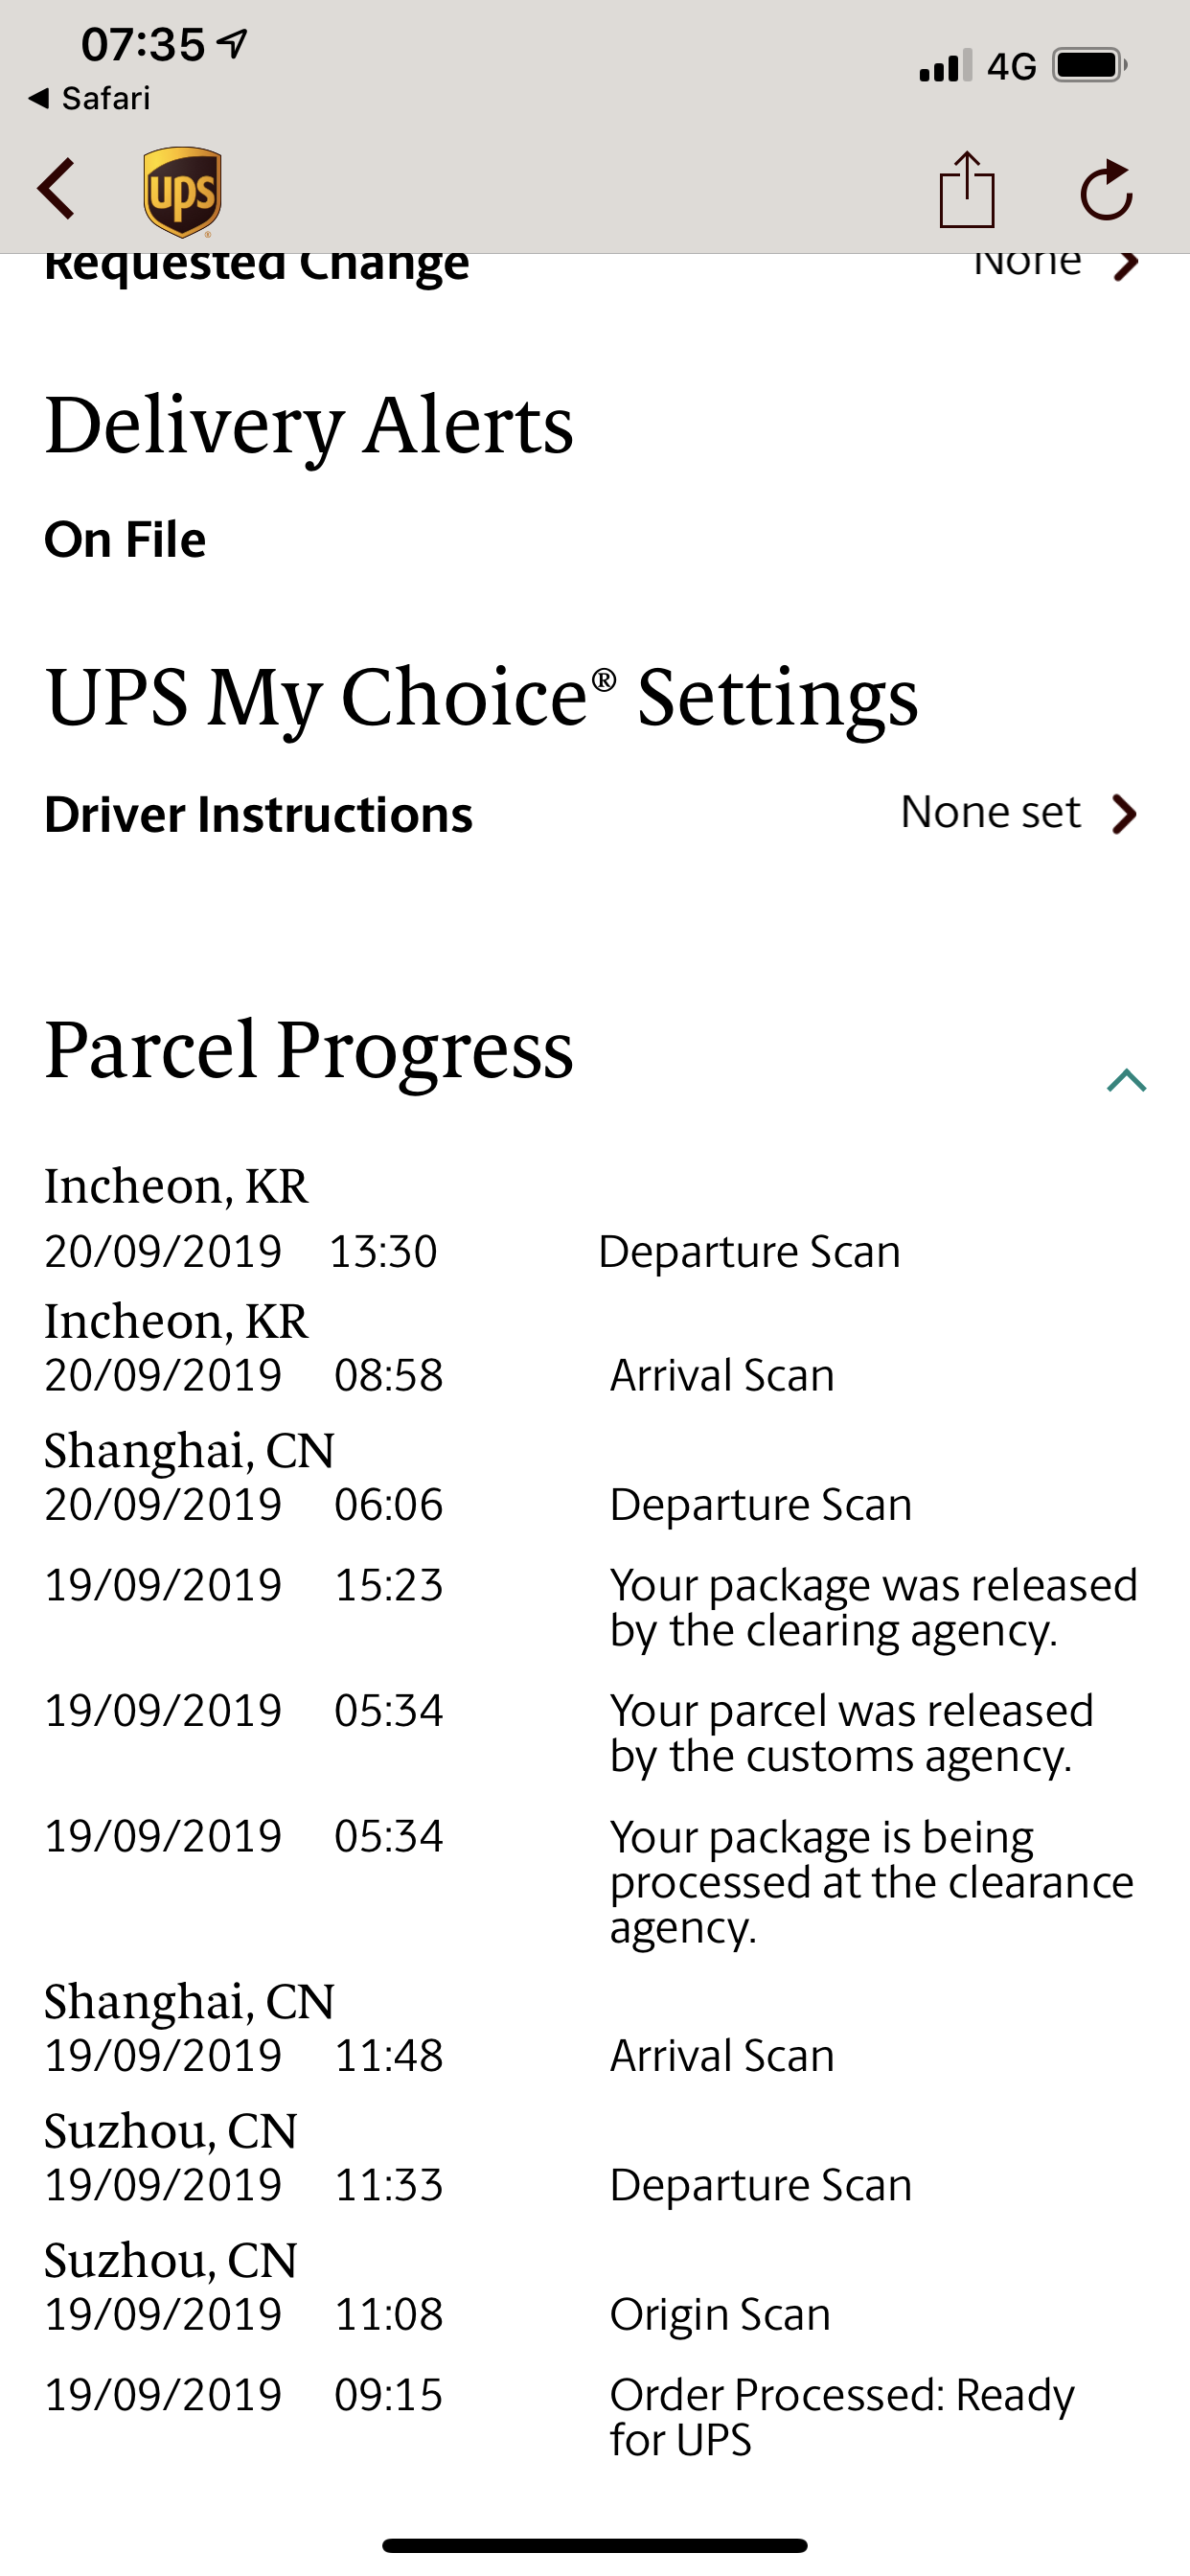Screen dimensions: 1190x2576
Task: Collapse the Parcel Progress section
Action: (x=1126, y=1080)
